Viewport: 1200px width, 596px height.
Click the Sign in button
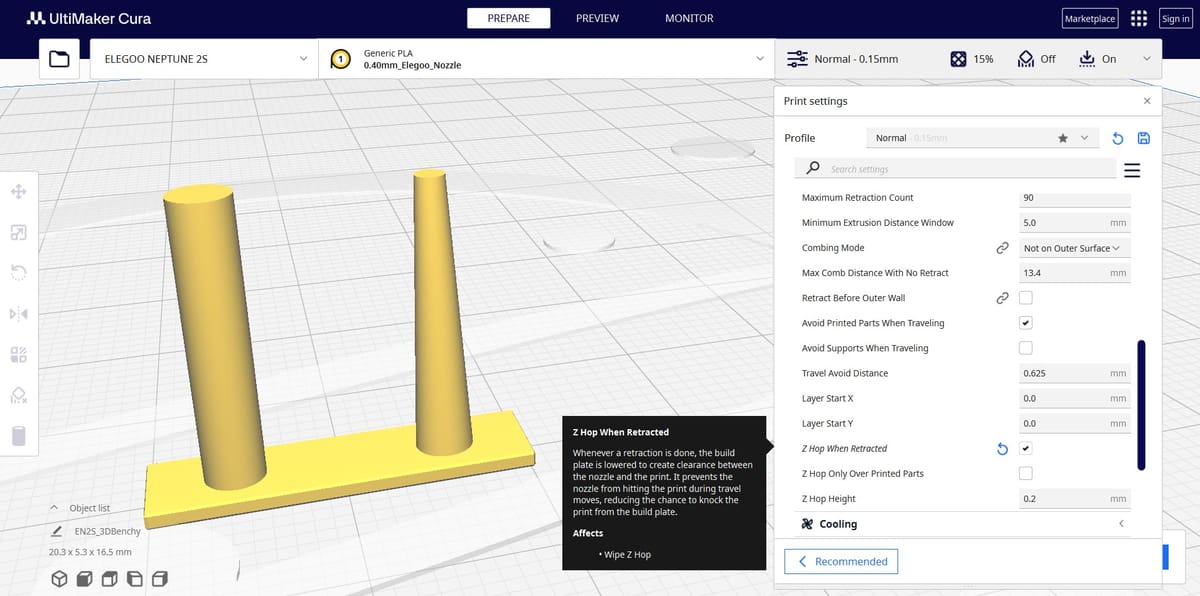1175,19
